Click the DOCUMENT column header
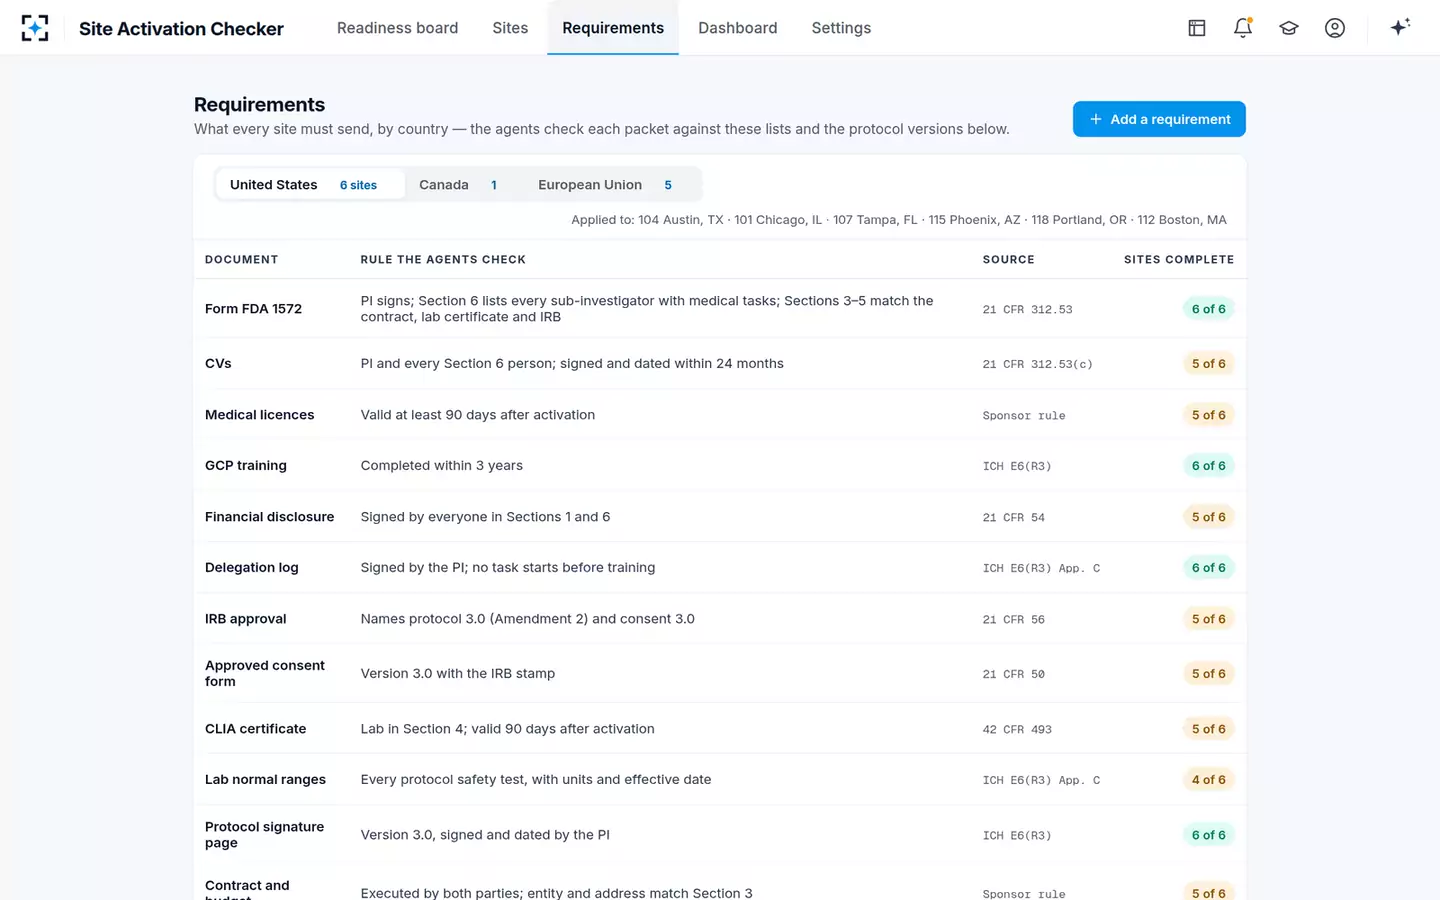 (x=242, y=260)
